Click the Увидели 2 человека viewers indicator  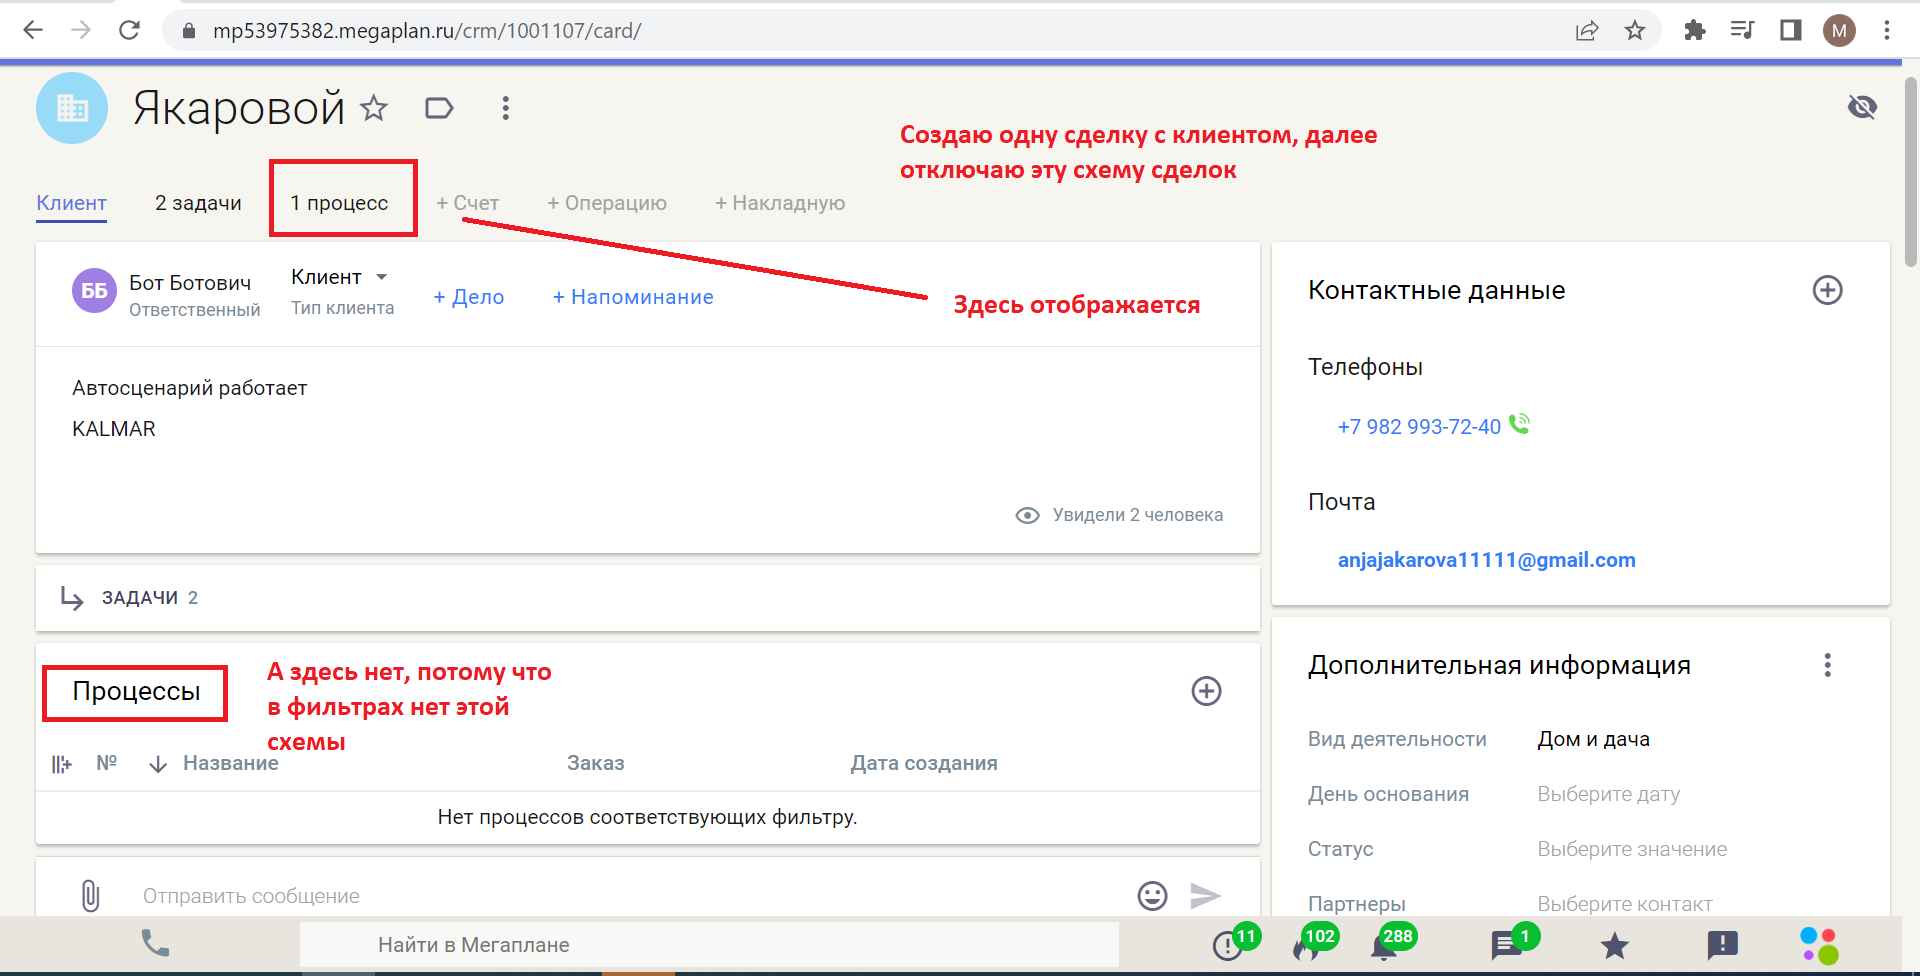click(1119, 515)
